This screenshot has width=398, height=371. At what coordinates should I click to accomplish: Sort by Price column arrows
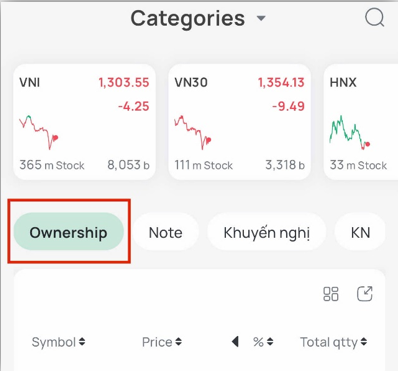pos(179,342)
